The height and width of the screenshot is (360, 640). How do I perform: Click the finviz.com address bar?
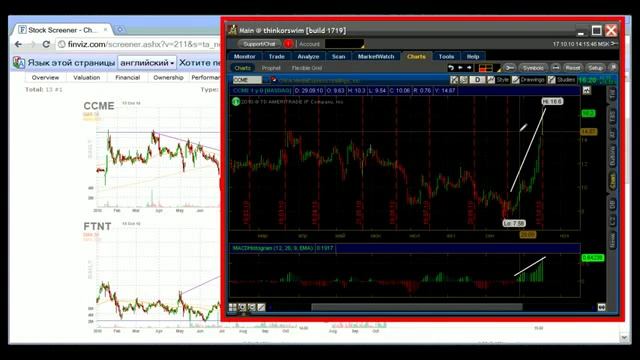point(139,44)
